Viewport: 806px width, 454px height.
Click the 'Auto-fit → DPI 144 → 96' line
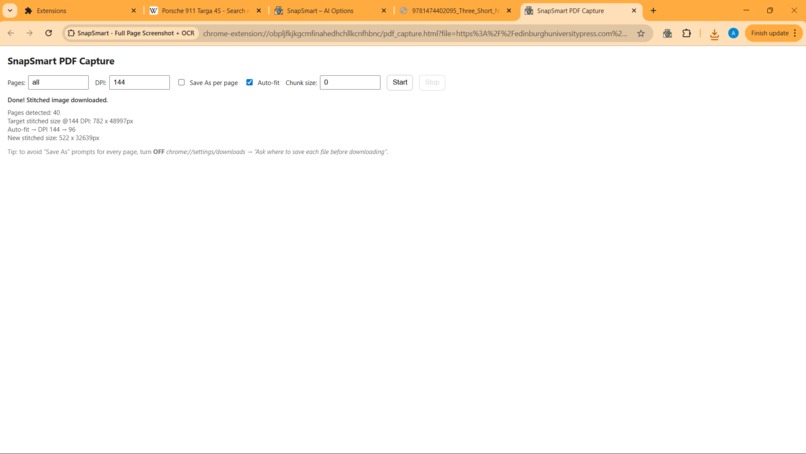[41, 130]
